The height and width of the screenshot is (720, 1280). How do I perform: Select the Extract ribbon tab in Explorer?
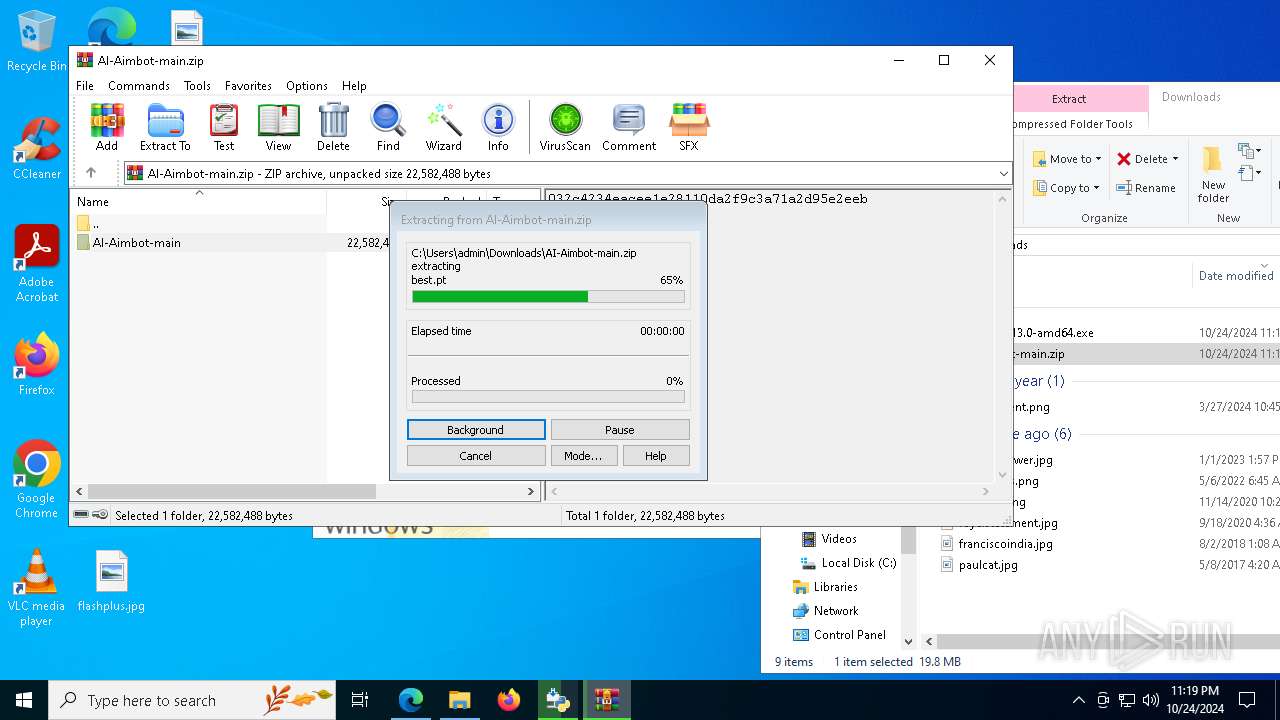[x=1069, y=99]
